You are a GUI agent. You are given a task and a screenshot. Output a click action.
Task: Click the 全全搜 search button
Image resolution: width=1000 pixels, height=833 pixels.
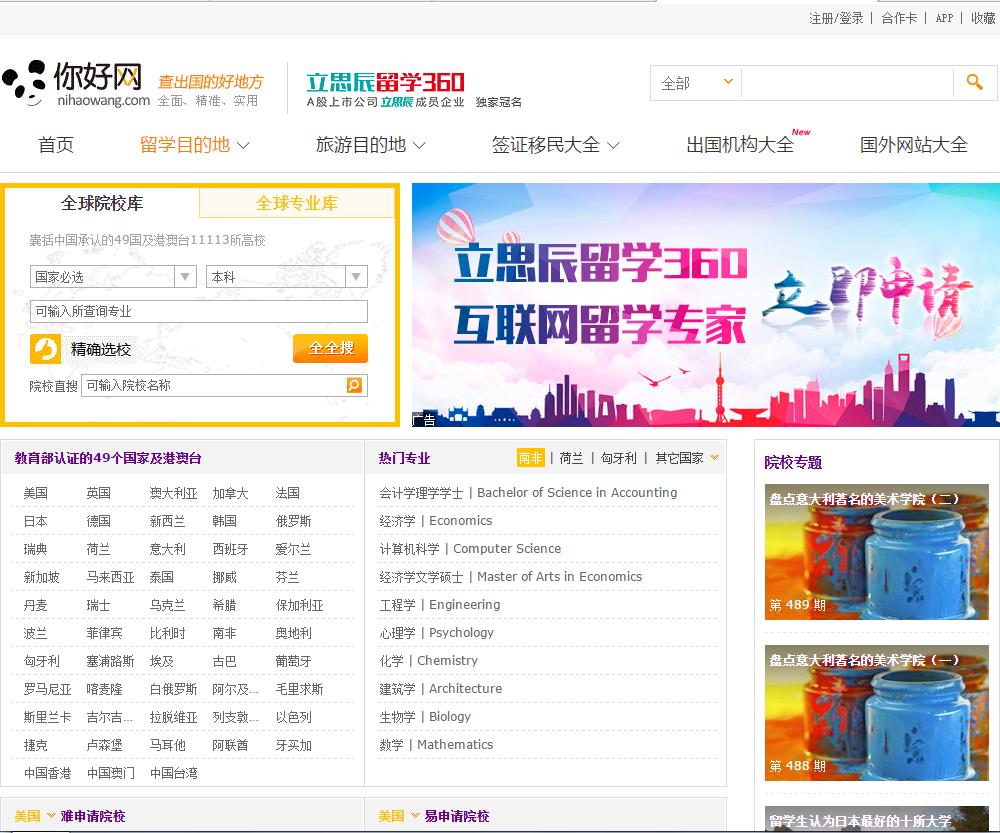pyautogui.click(x=330, y=348)
